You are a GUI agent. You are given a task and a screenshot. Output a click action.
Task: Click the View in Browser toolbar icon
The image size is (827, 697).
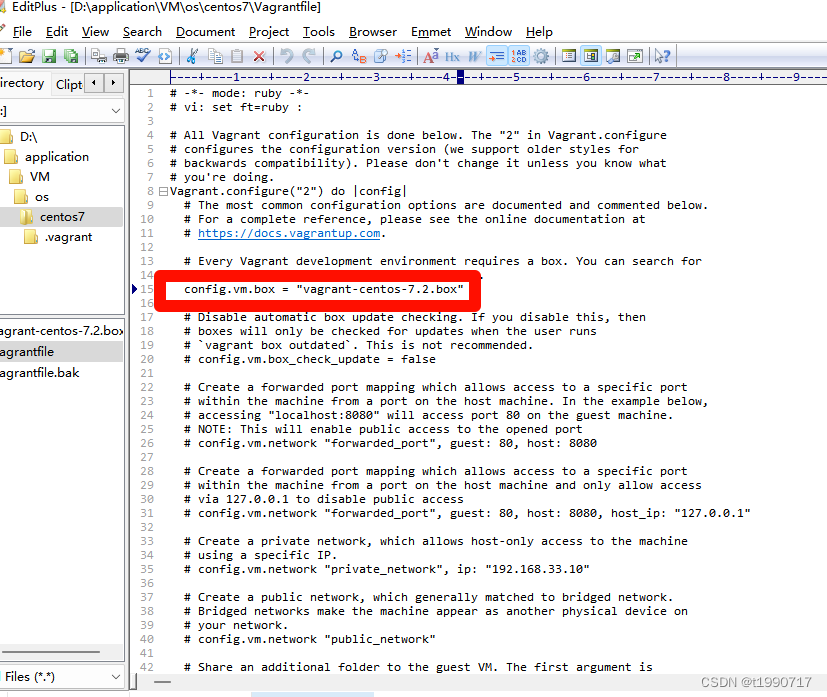pyautogui.click(x=165, y=56)
